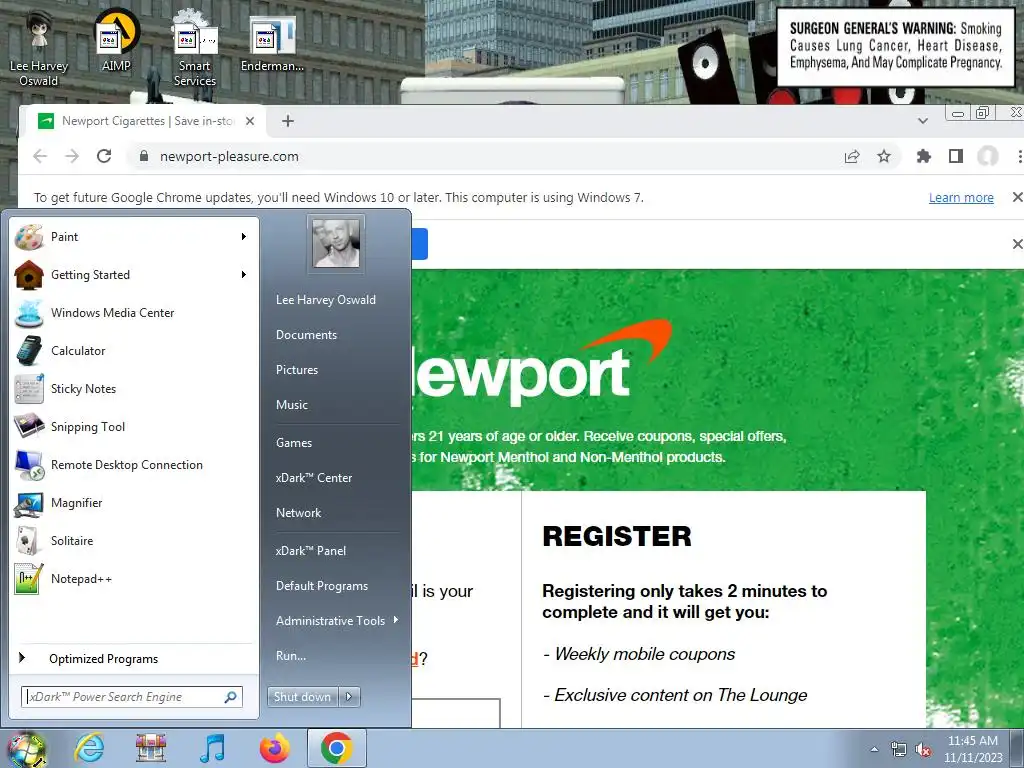Click the taskbar clock

(x=972, y=749)
